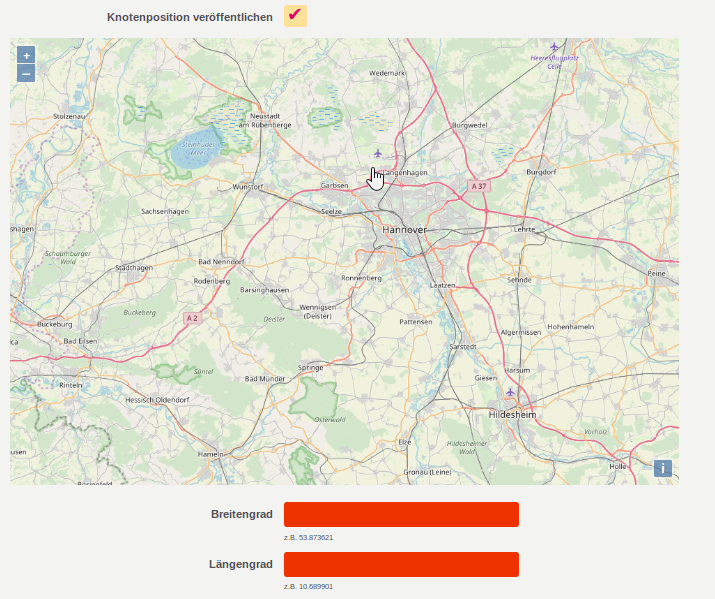Zoom out with the map minus button

[26, 73]
